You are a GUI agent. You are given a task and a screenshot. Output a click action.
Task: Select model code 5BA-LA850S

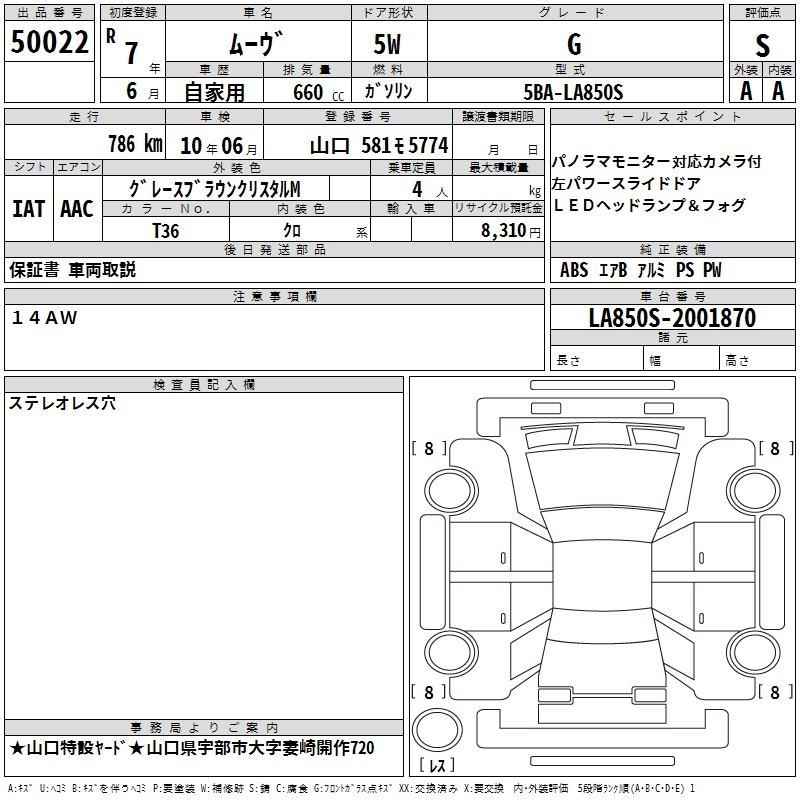point(573,92)
